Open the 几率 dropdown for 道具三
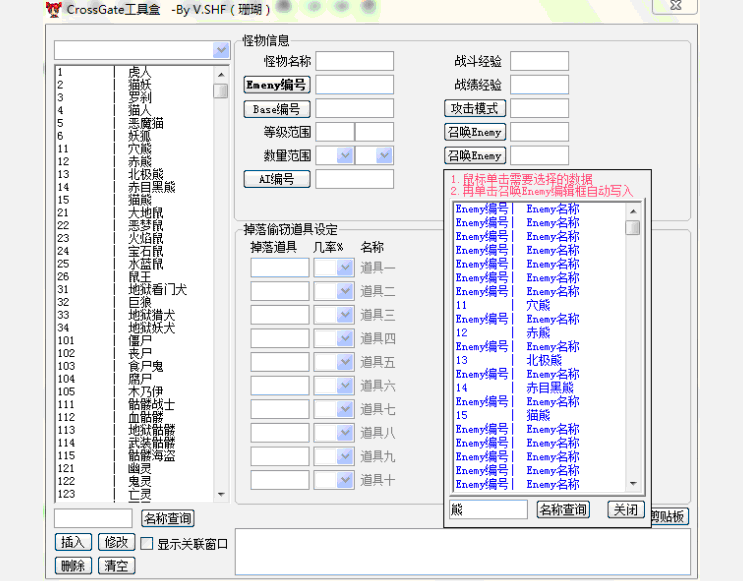 pyautogui.click(x=345, y=315)
